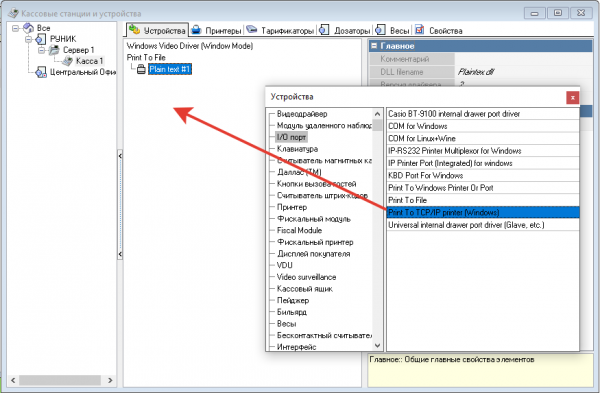Select Бильярд device category

(292, 312)
